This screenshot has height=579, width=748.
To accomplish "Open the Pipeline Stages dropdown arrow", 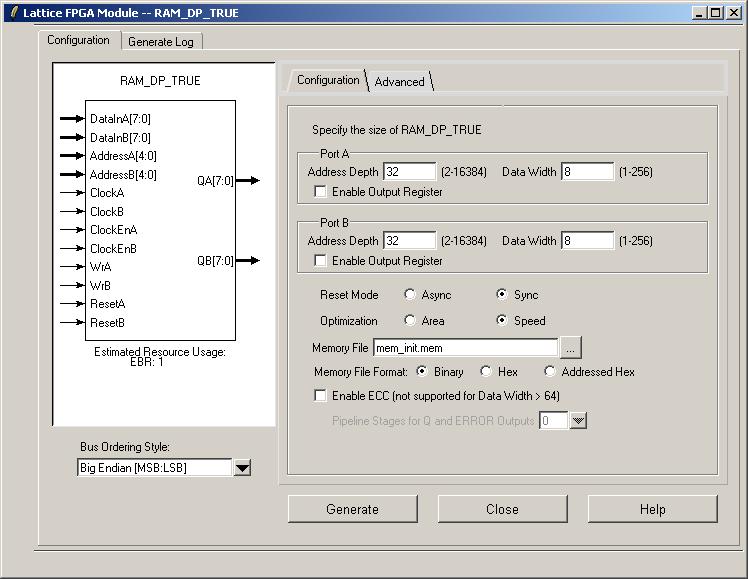I will pos(578,421).
